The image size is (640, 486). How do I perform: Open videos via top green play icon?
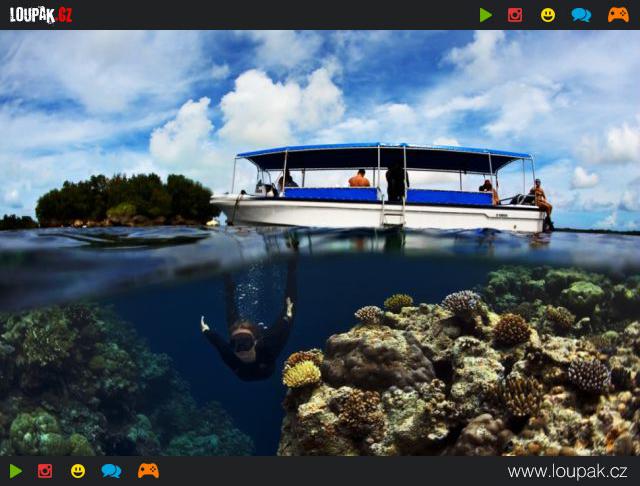[486, 15]
